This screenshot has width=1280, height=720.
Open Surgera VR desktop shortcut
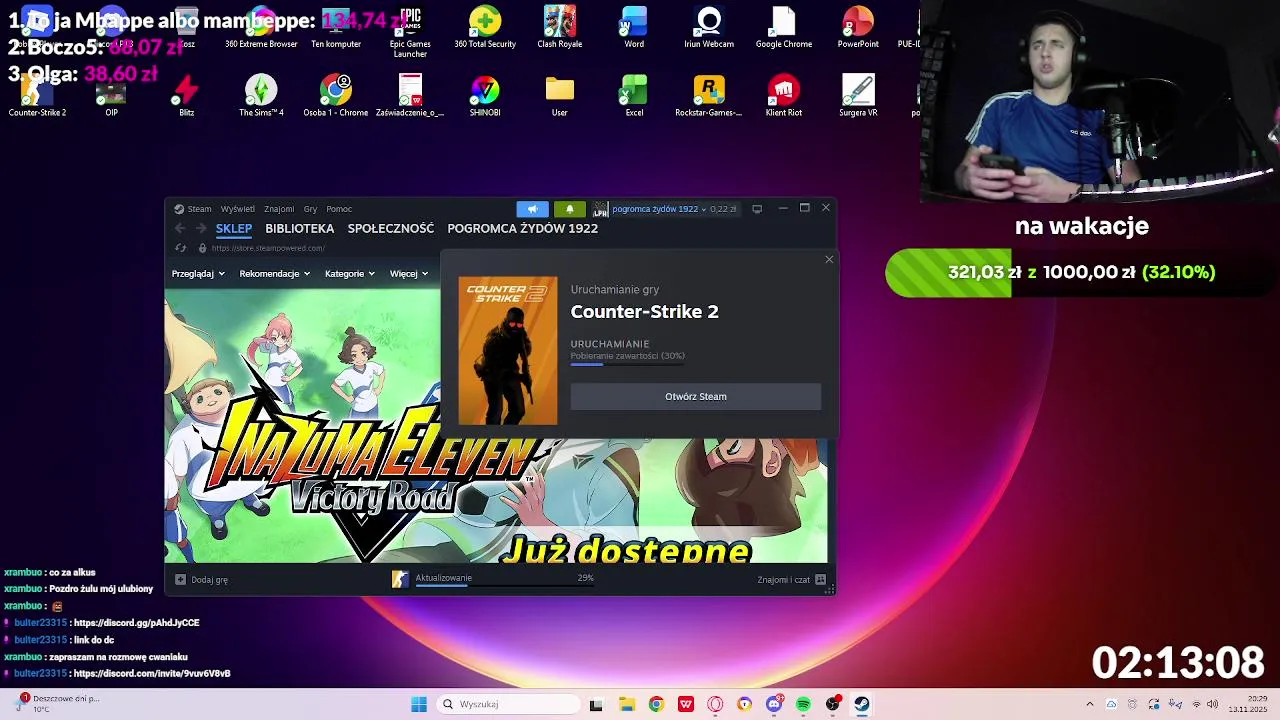click(x=858, y=96)
